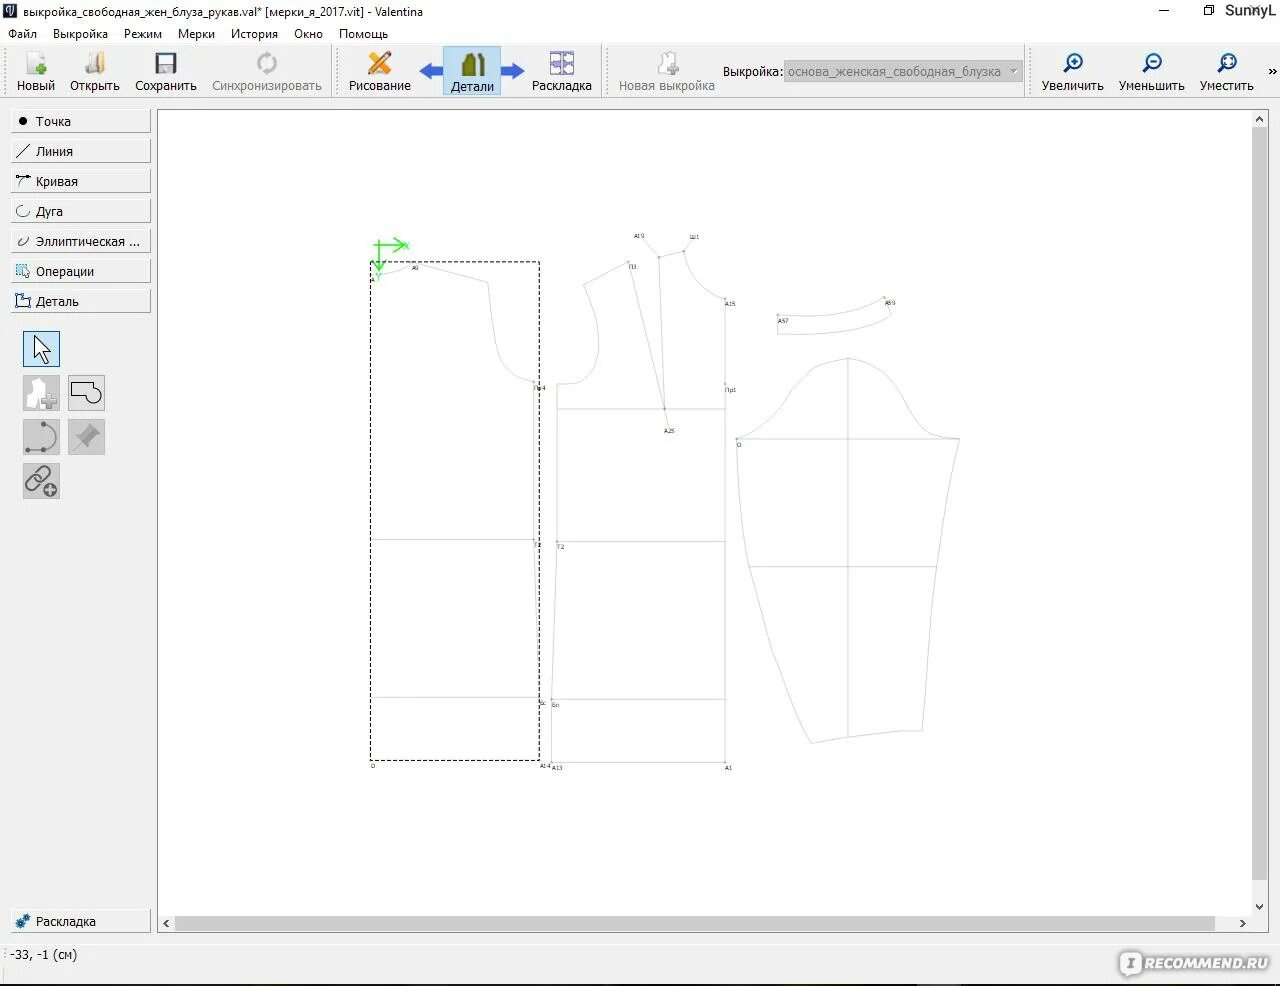
Task: Click the vertical scrollbar up arrow
Action: (x=1260, y=119)
